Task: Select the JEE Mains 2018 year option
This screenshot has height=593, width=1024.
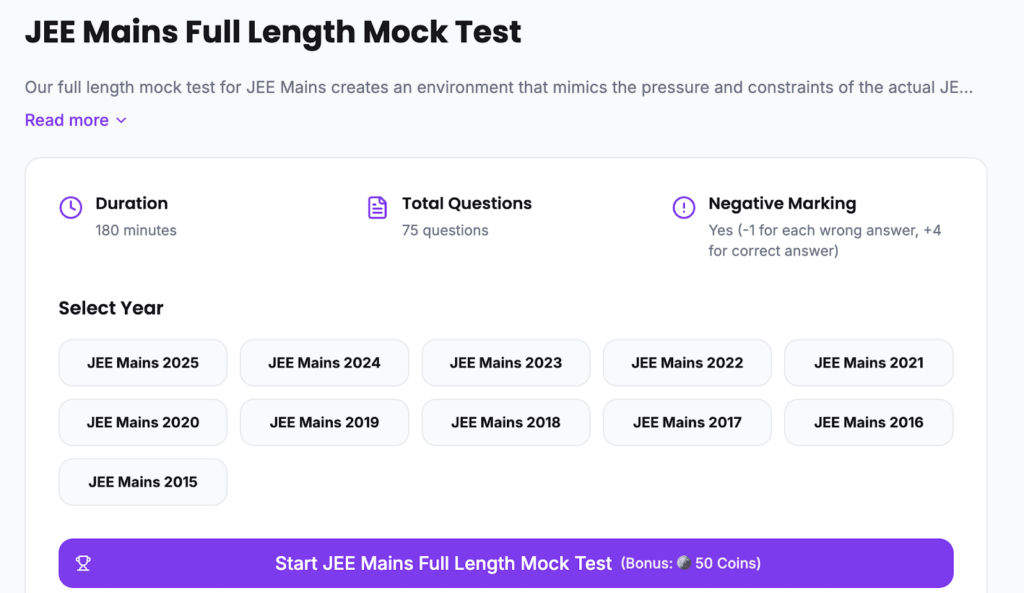Action: (506, 422)
